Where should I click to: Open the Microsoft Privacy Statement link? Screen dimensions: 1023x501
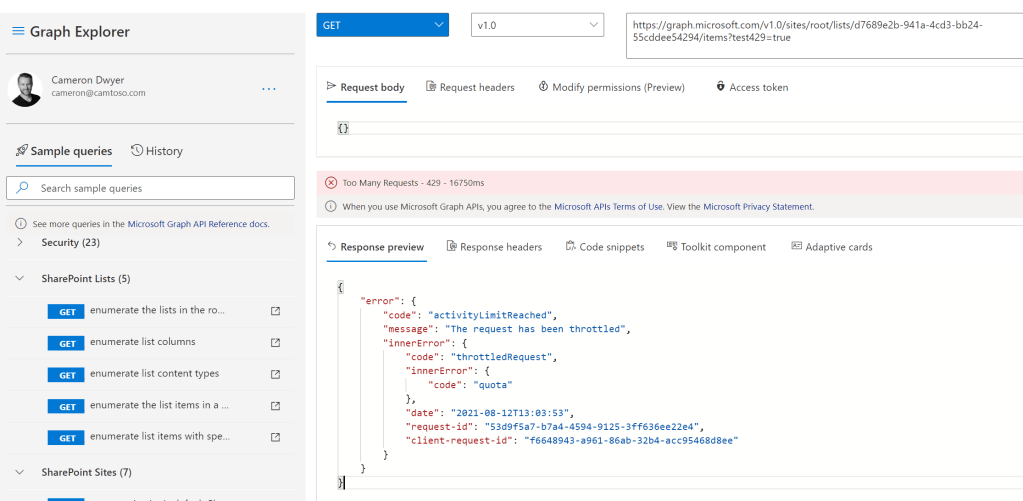click(758, 207)
